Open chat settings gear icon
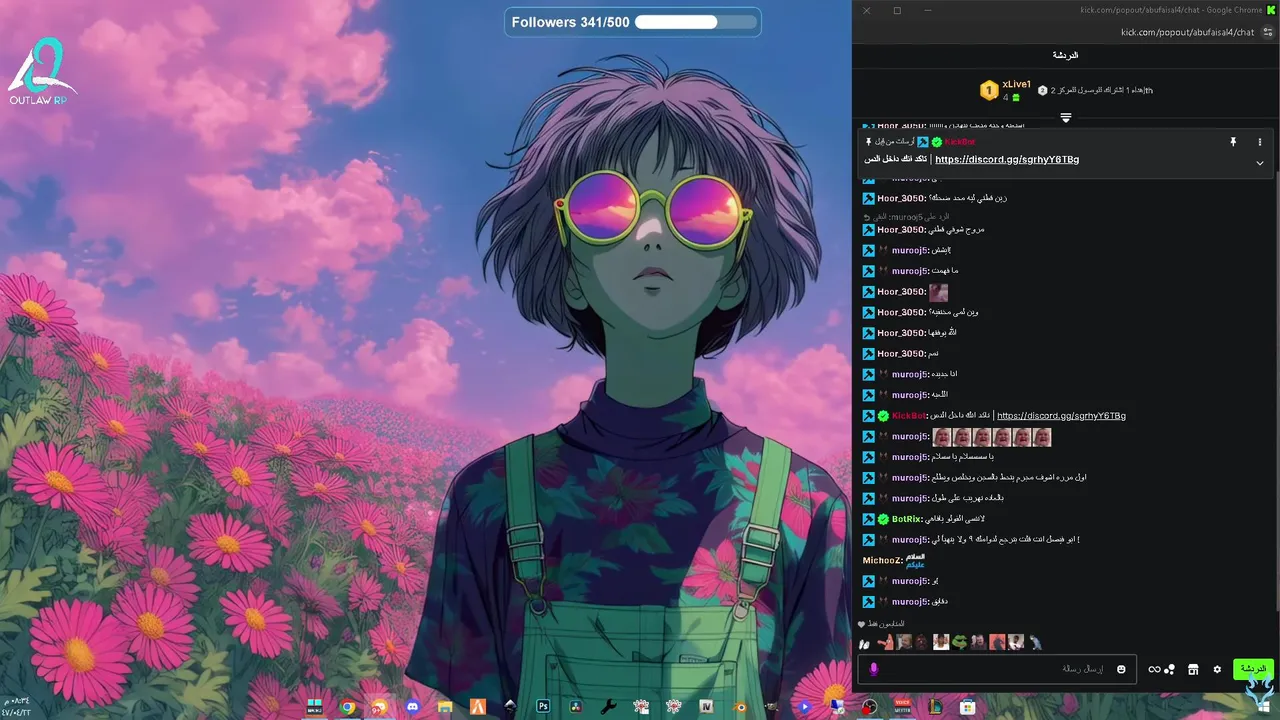 (x=1217, y=669)
